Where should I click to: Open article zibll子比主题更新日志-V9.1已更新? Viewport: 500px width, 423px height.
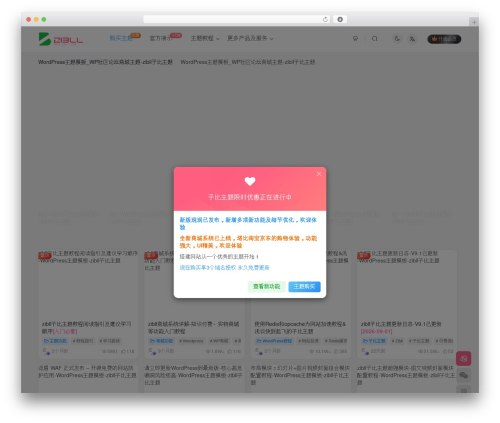tap(401, 327)
